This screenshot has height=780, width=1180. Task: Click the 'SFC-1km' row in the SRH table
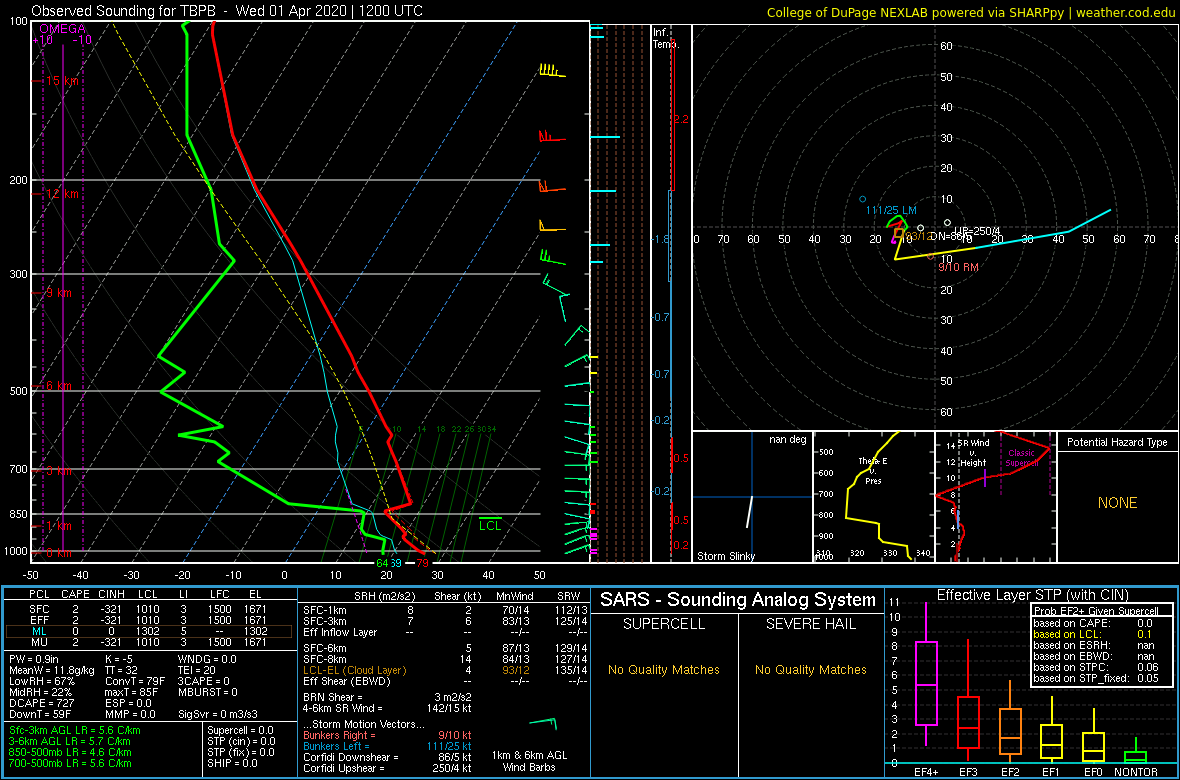(447, 610)
